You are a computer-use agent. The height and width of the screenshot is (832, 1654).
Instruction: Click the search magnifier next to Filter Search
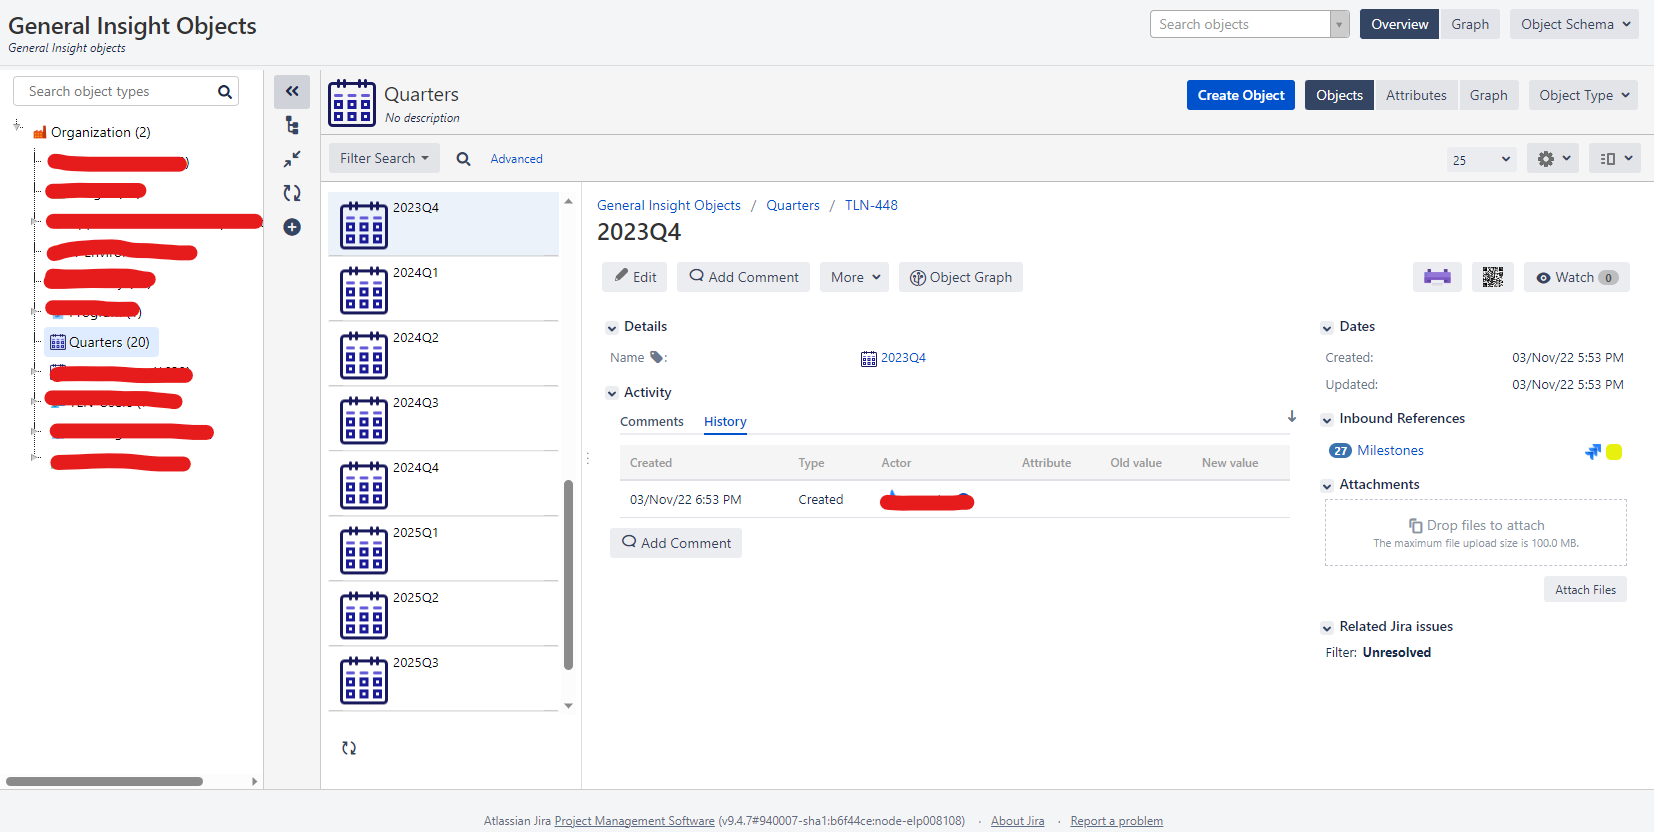tap(463, 159)
